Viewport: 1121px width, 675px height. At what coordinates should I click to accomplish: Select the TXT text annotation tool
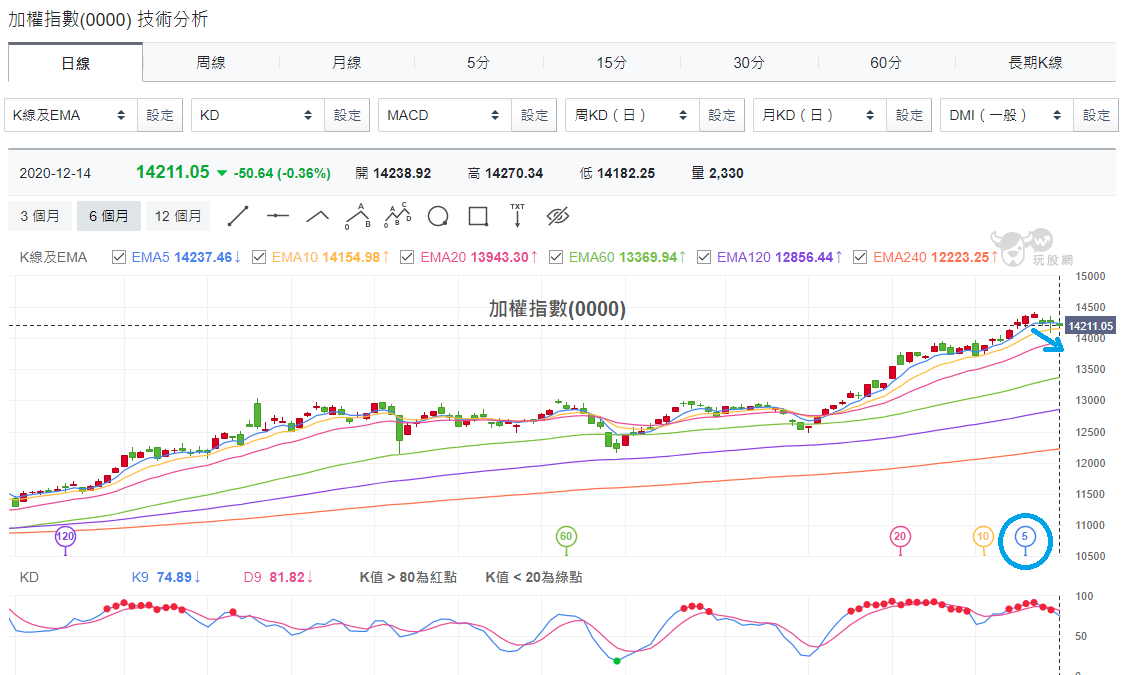(x=518, y=216)
